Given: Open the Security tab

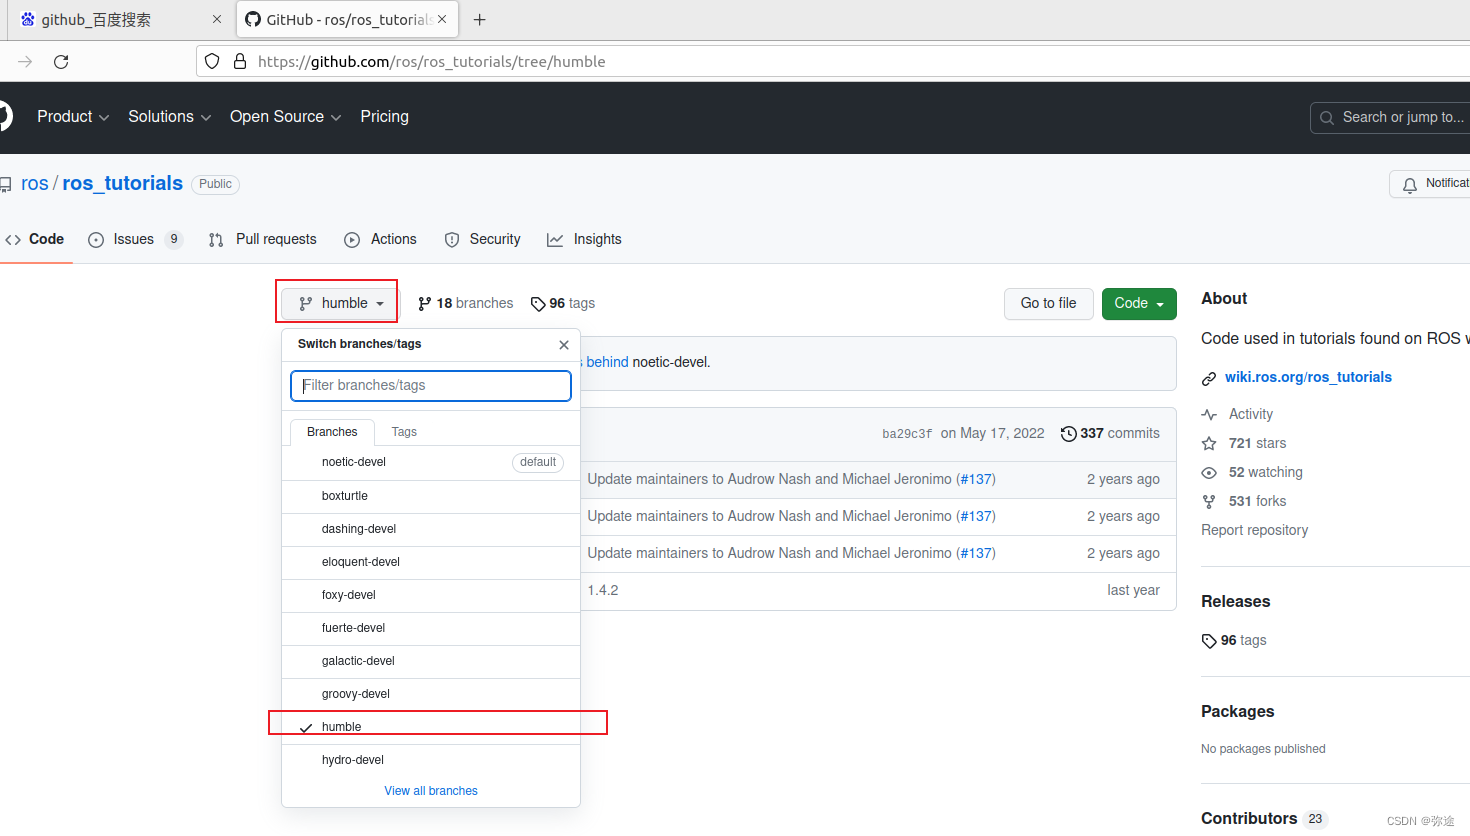Looking at the screenshot, I should click(482, 239).
